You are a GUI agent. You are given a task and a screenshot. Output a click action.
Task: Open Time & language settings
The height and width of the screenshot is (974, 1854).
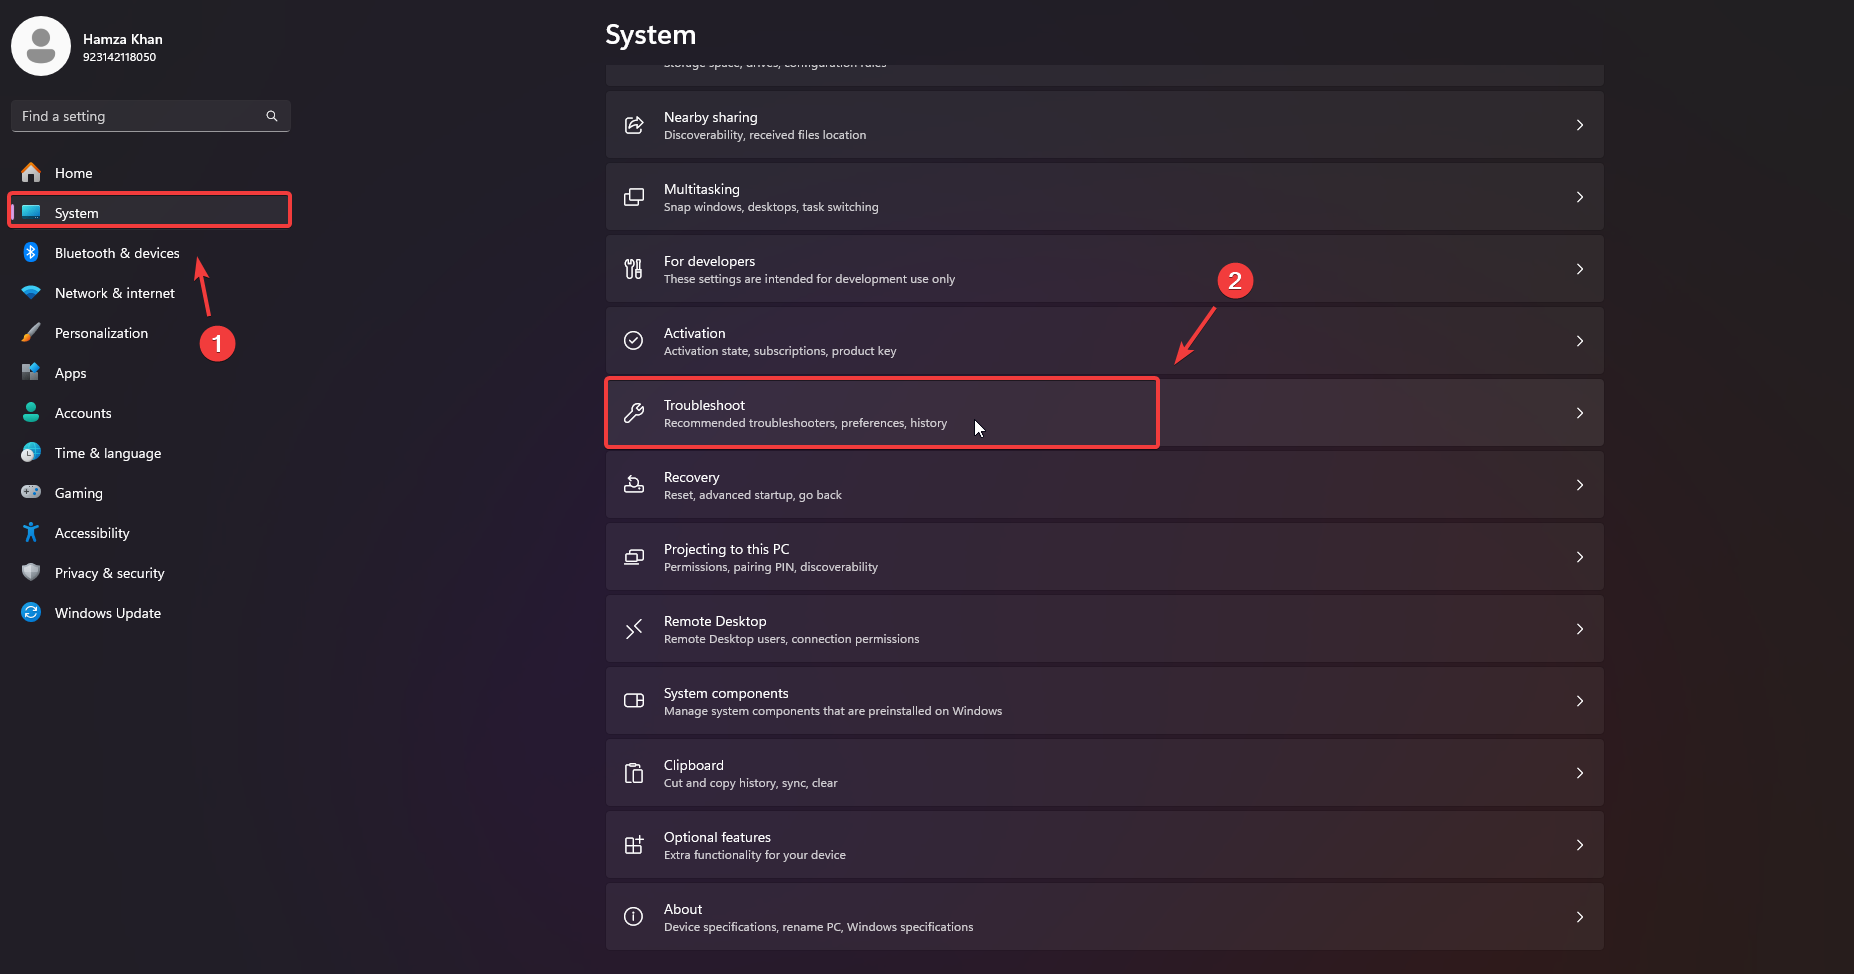coord(108,453)
